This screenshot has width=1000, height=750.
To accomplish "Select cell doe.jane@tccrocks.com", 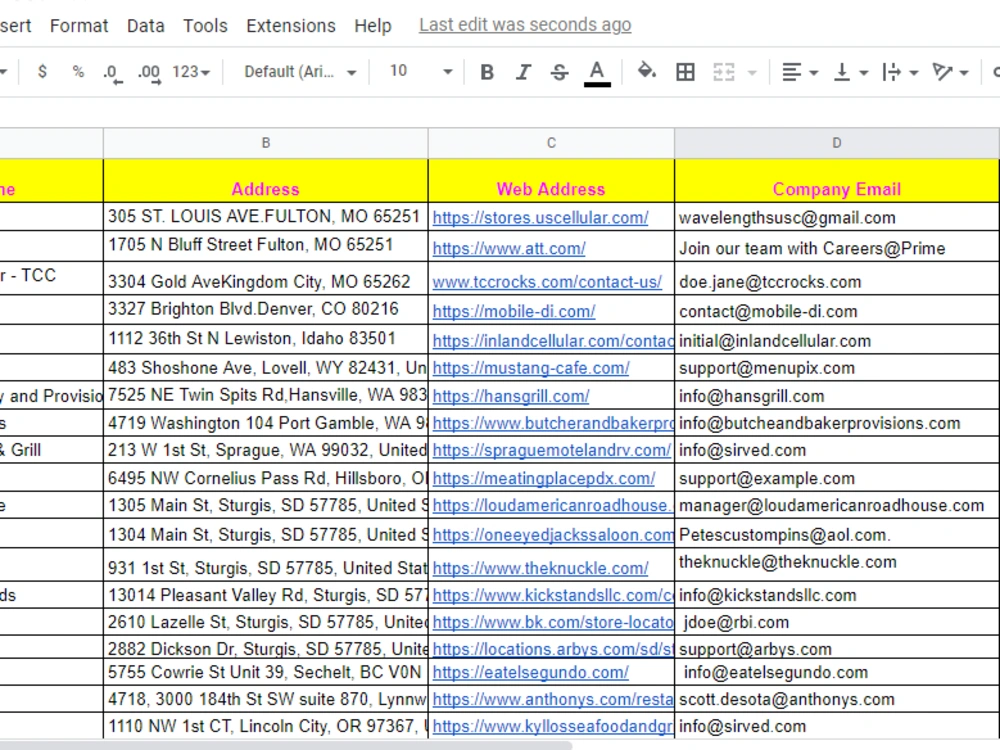I will [837, 279].
